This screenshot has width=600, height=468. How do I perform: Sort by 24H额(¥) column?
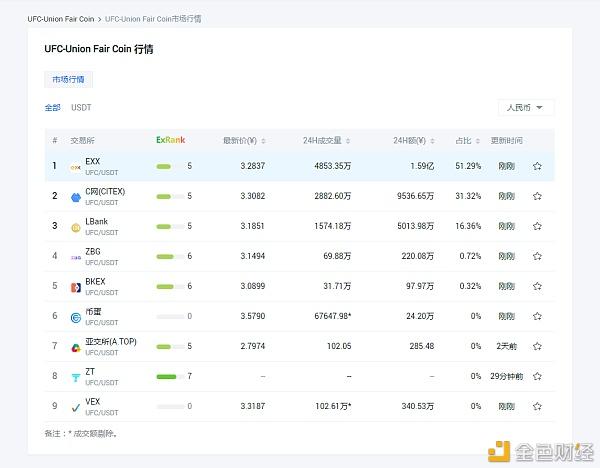click(414, 141)
